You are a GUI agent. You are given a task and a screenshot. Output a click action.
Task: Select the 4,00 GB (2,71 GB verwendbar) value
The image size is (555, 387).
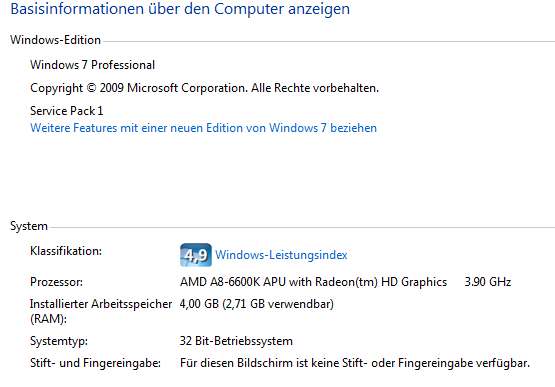257,304
